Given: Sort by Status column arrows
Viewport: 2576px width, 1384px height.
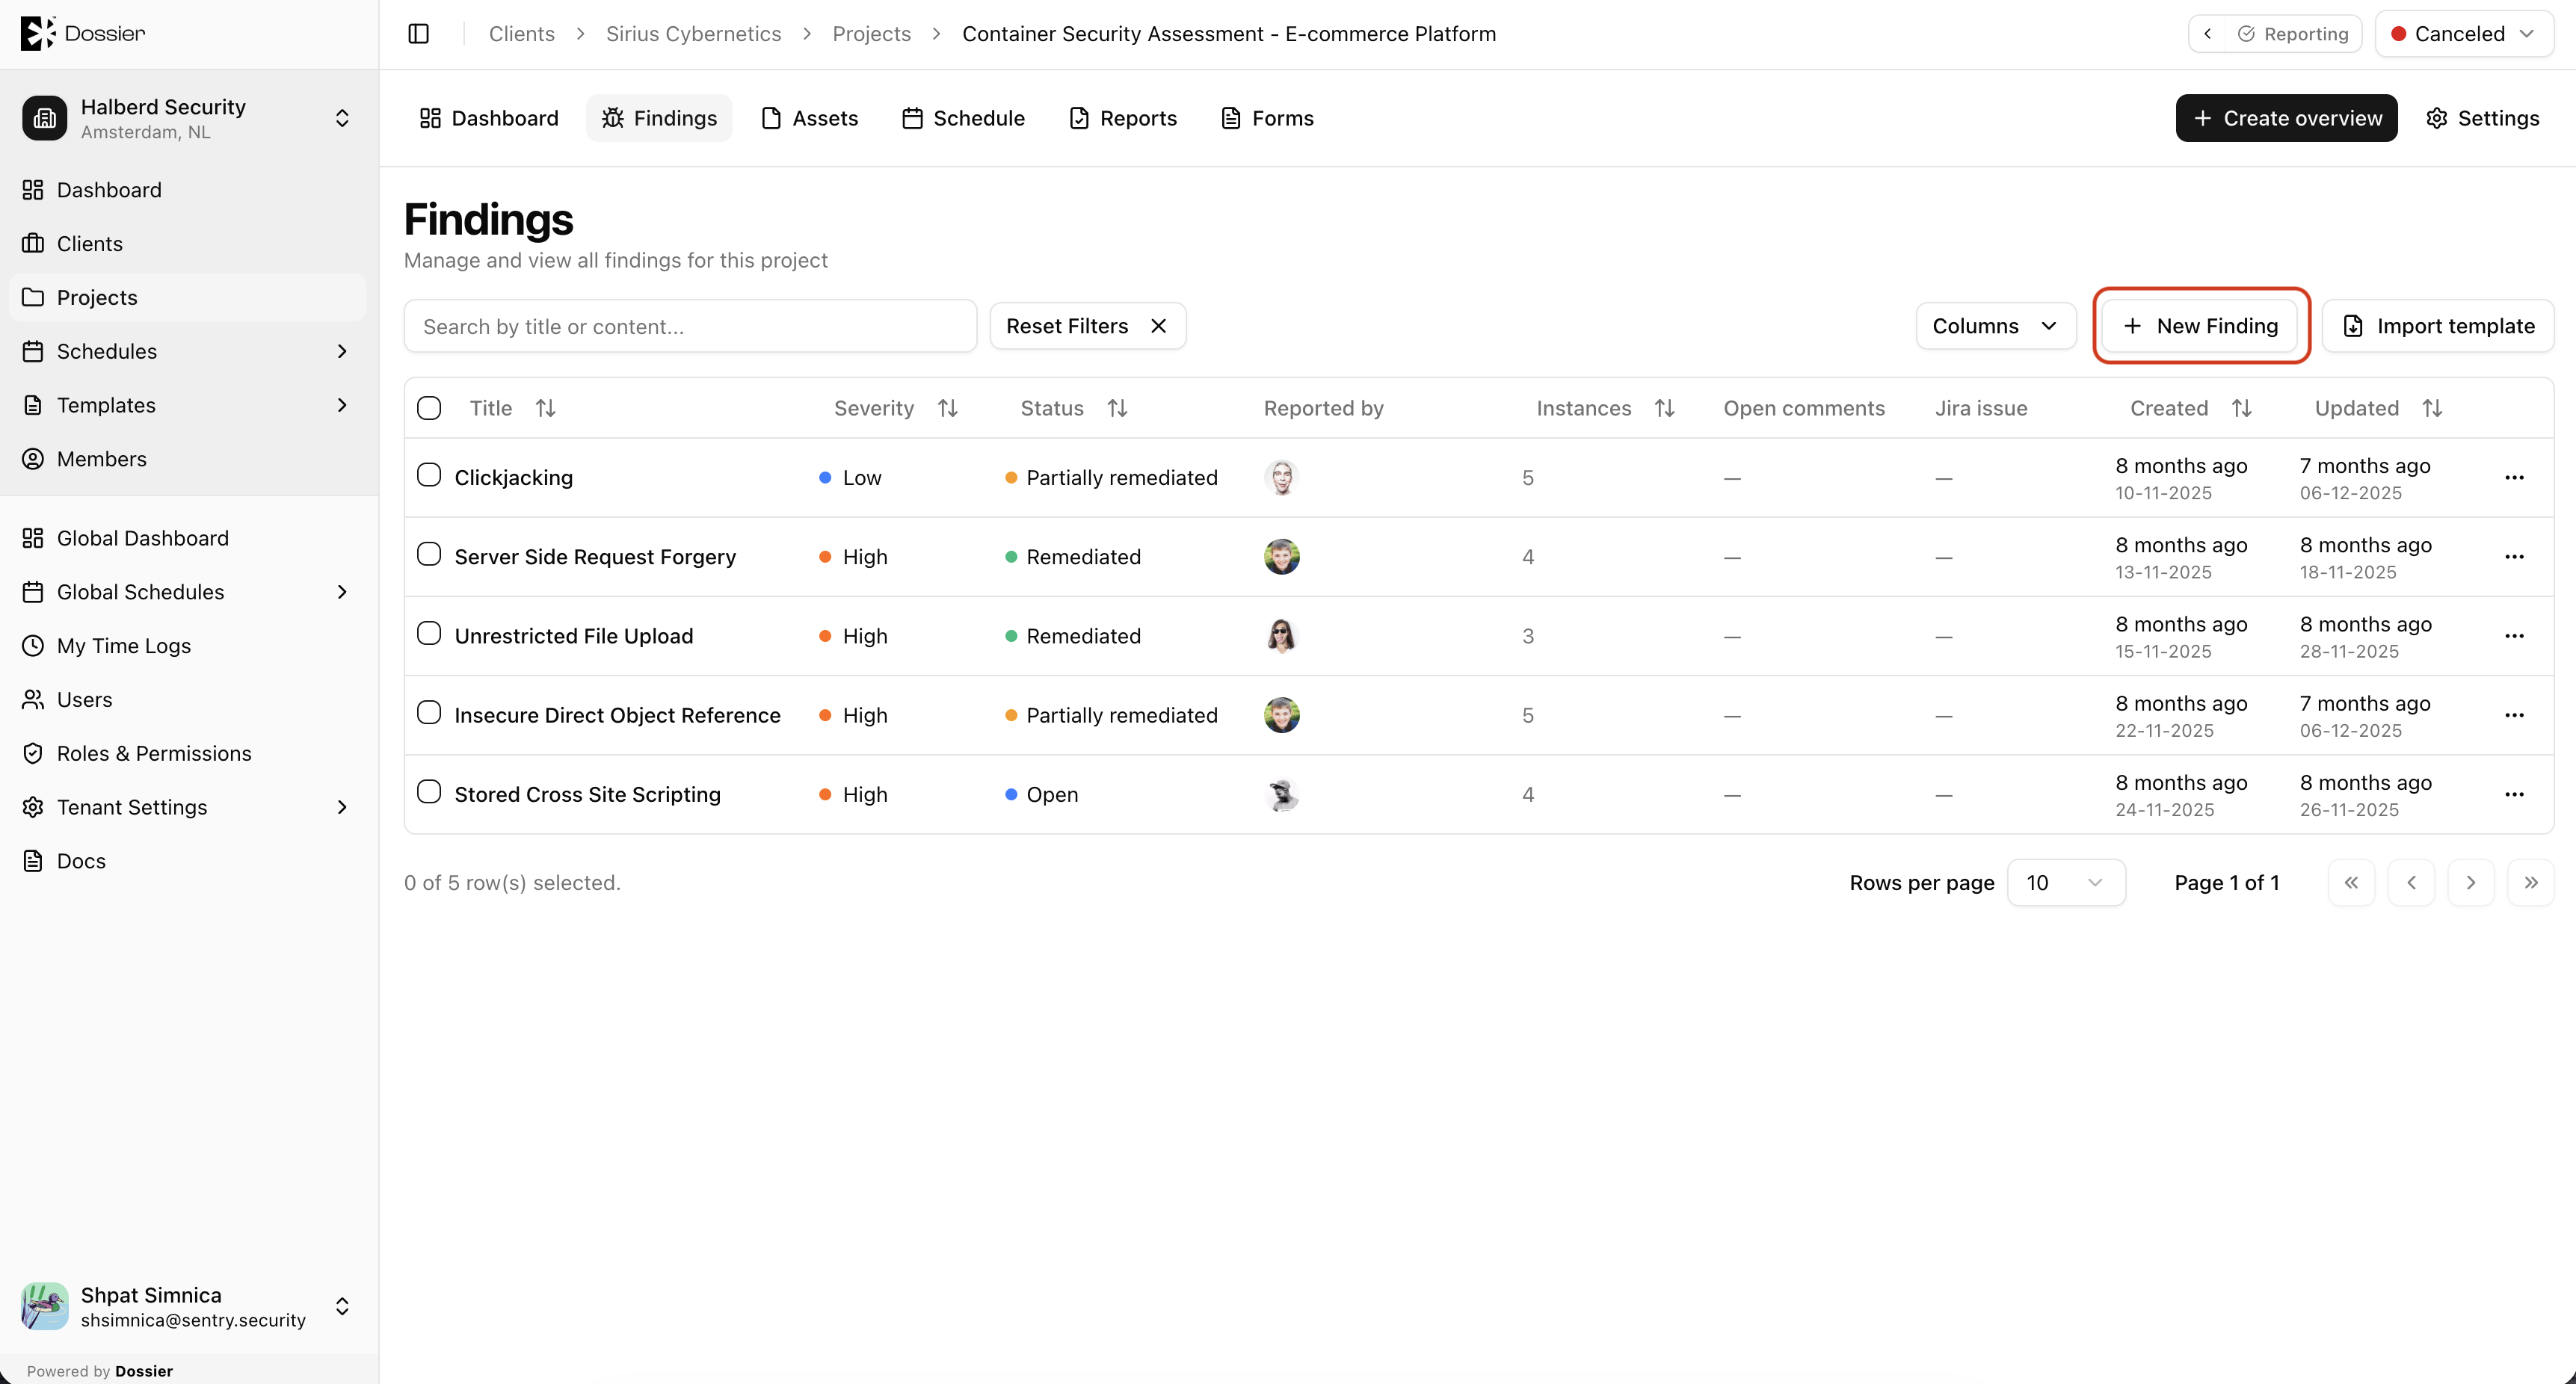Looking at the screenshot, I should pos(1118,408).
